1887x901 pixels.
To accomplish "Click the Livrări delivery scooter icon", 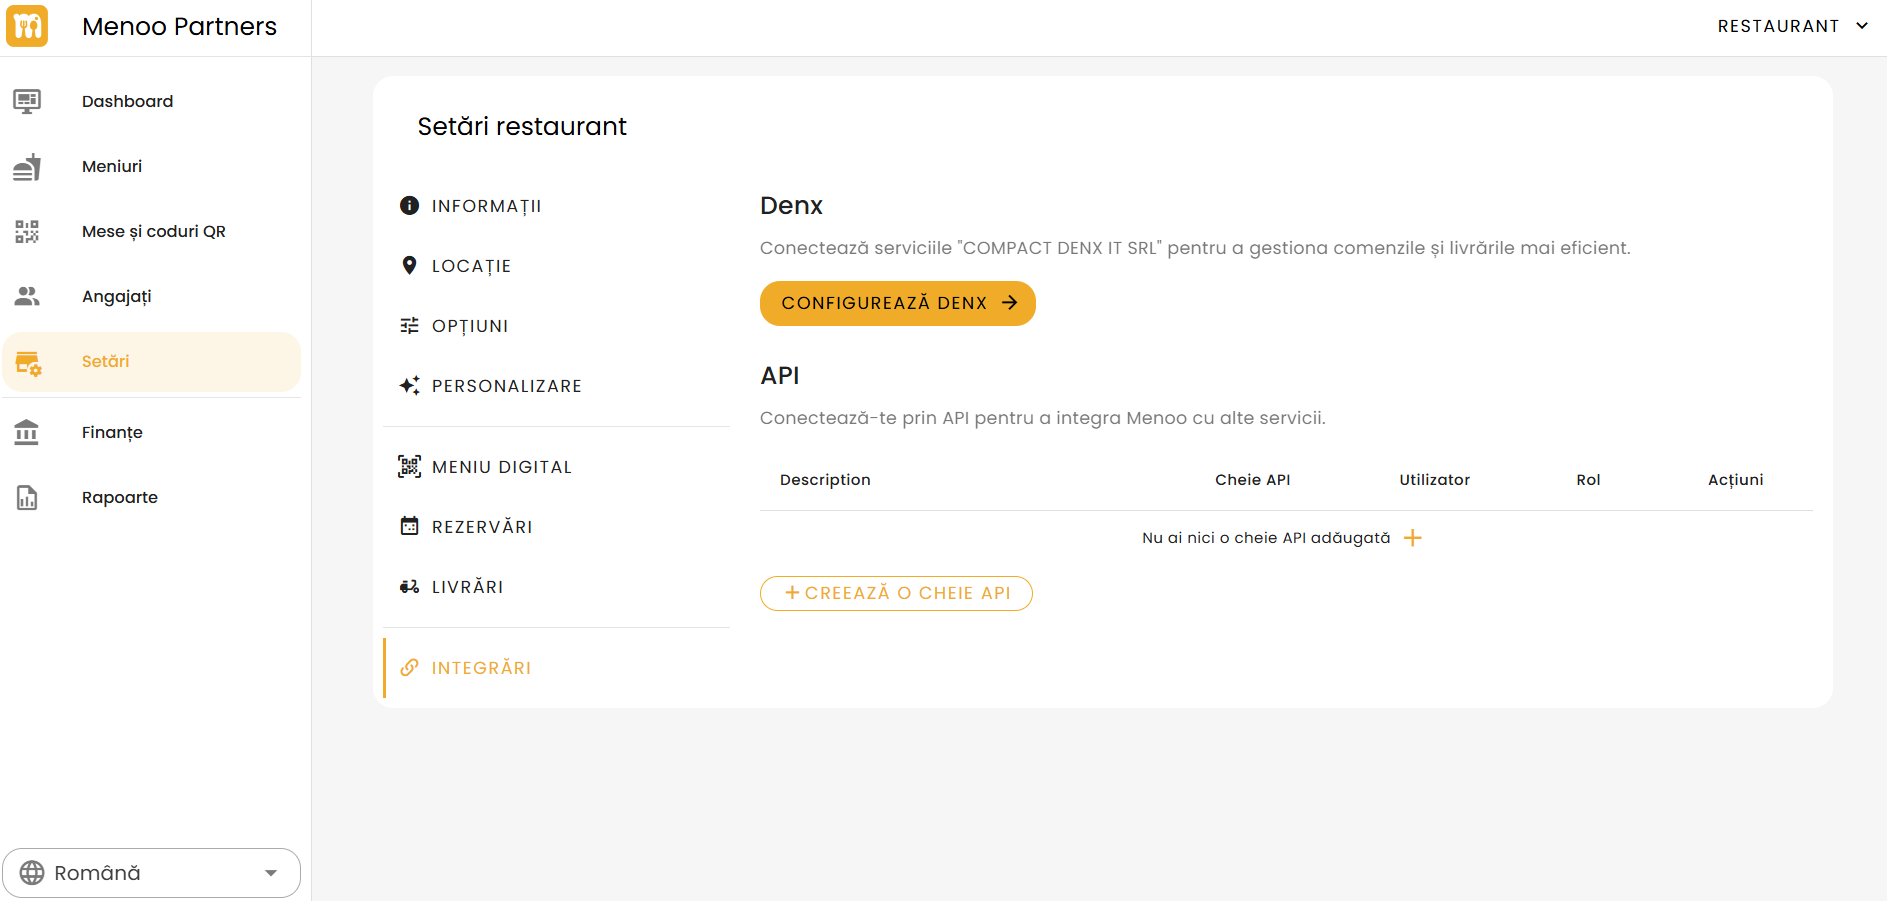I will click(x=409, y=586).
